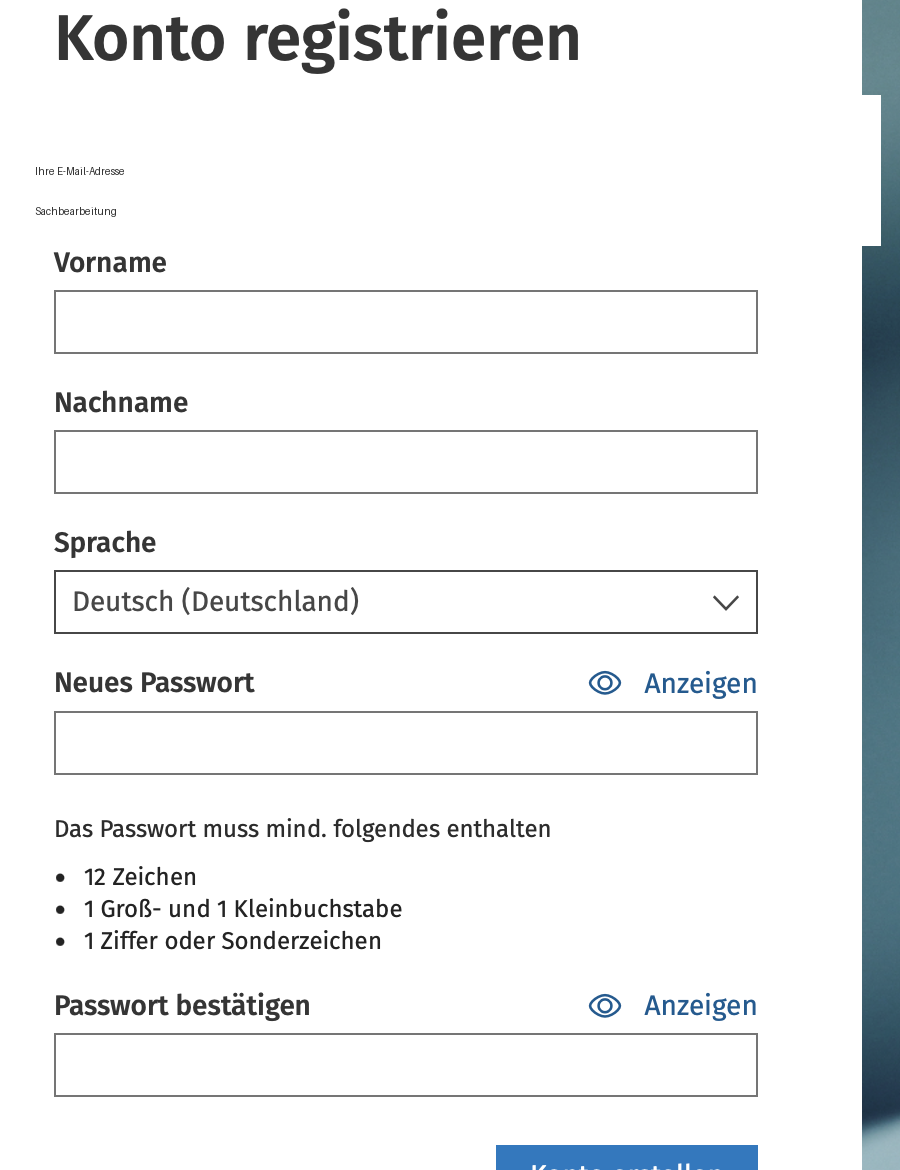Focus the Vorname input field
This screenshot has height=1170, width=900.
[x=406, y=322]
